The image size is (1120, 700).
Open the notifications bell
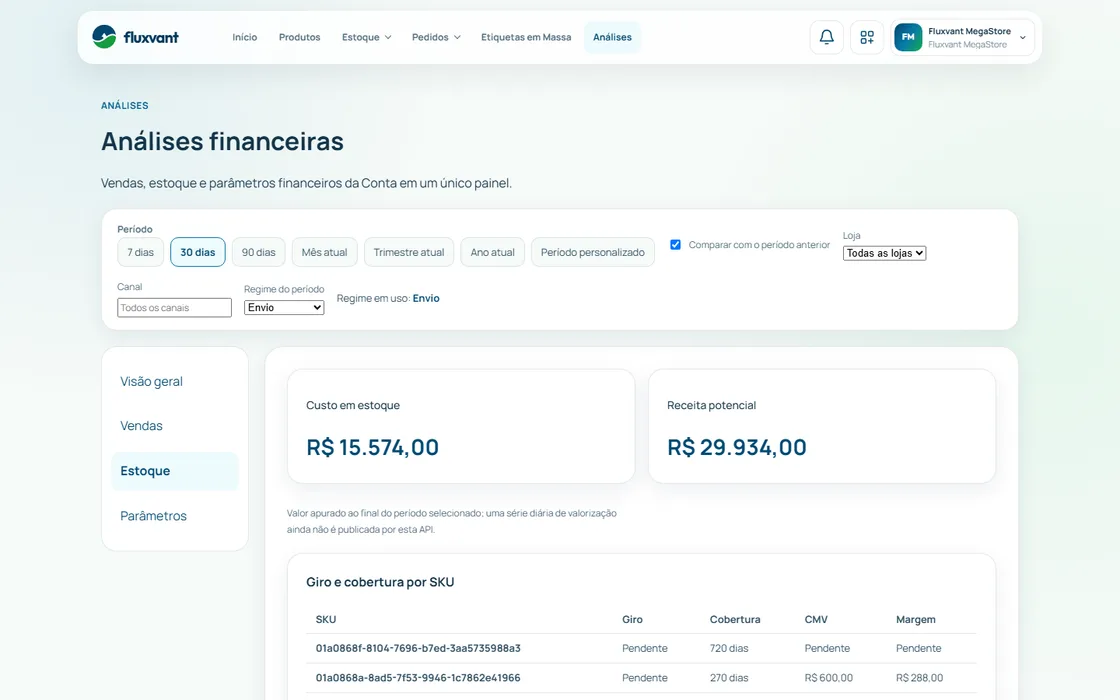(826, 37)
